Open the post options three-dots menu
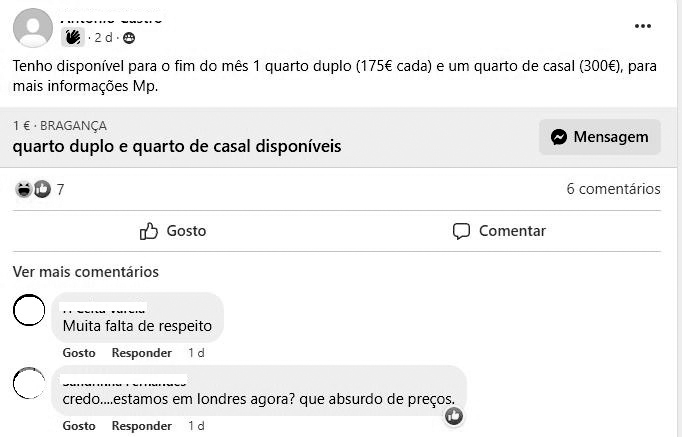 click(x=642, y=26)
